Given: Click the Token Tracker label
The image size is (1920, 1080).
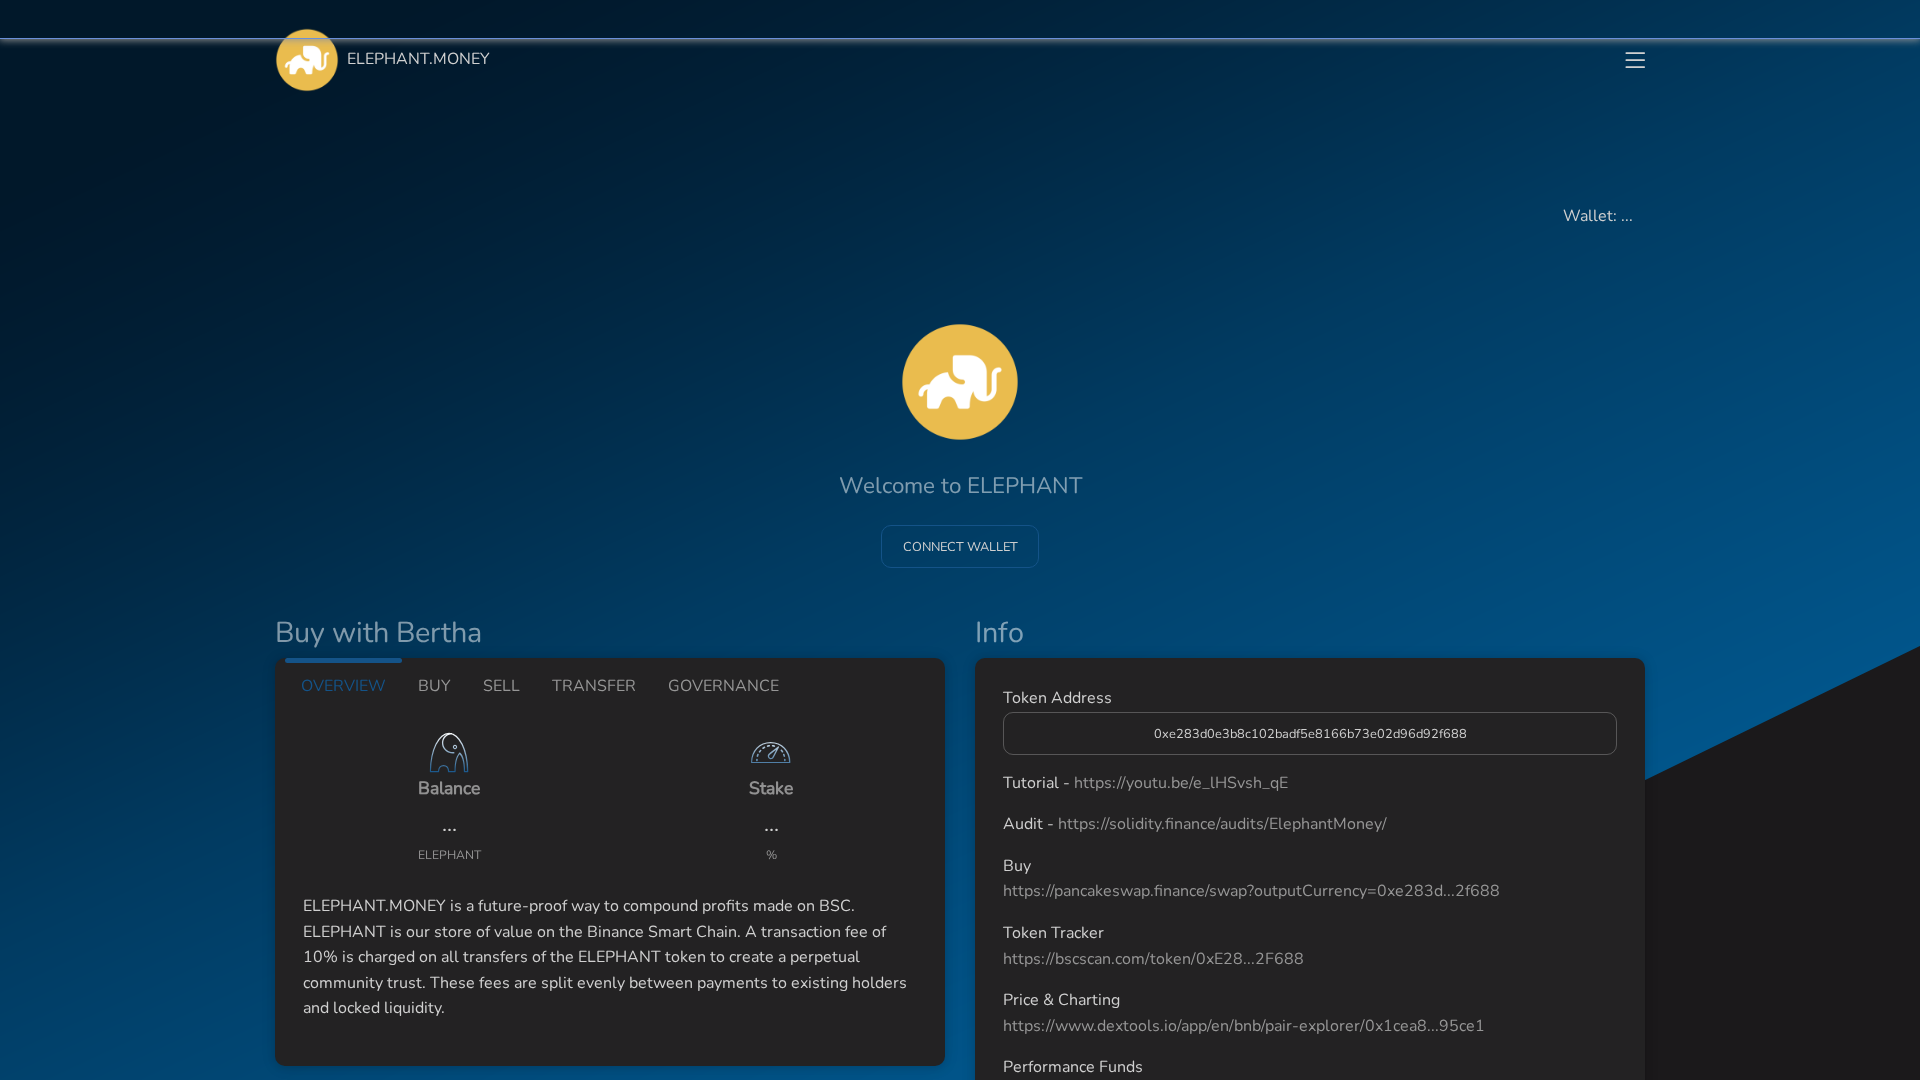Looking at the screenshot, I should [x=1053, y=933].
